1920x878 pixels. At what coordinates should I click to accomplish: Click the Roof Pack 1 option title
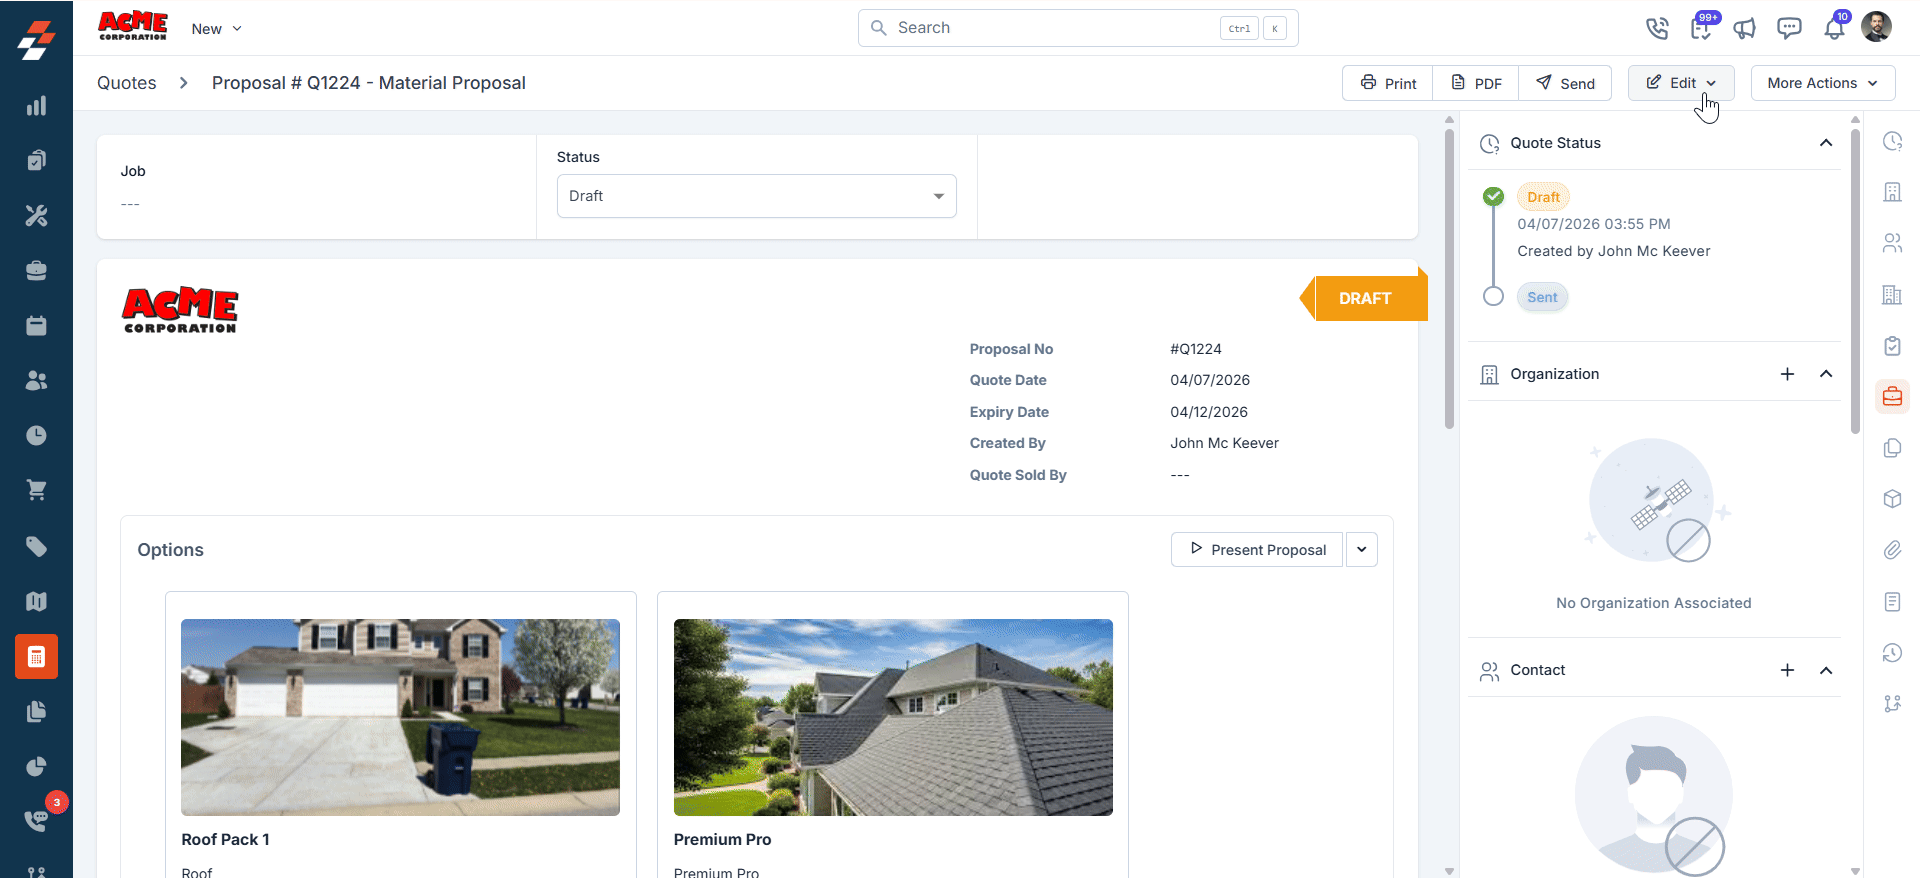225,839
